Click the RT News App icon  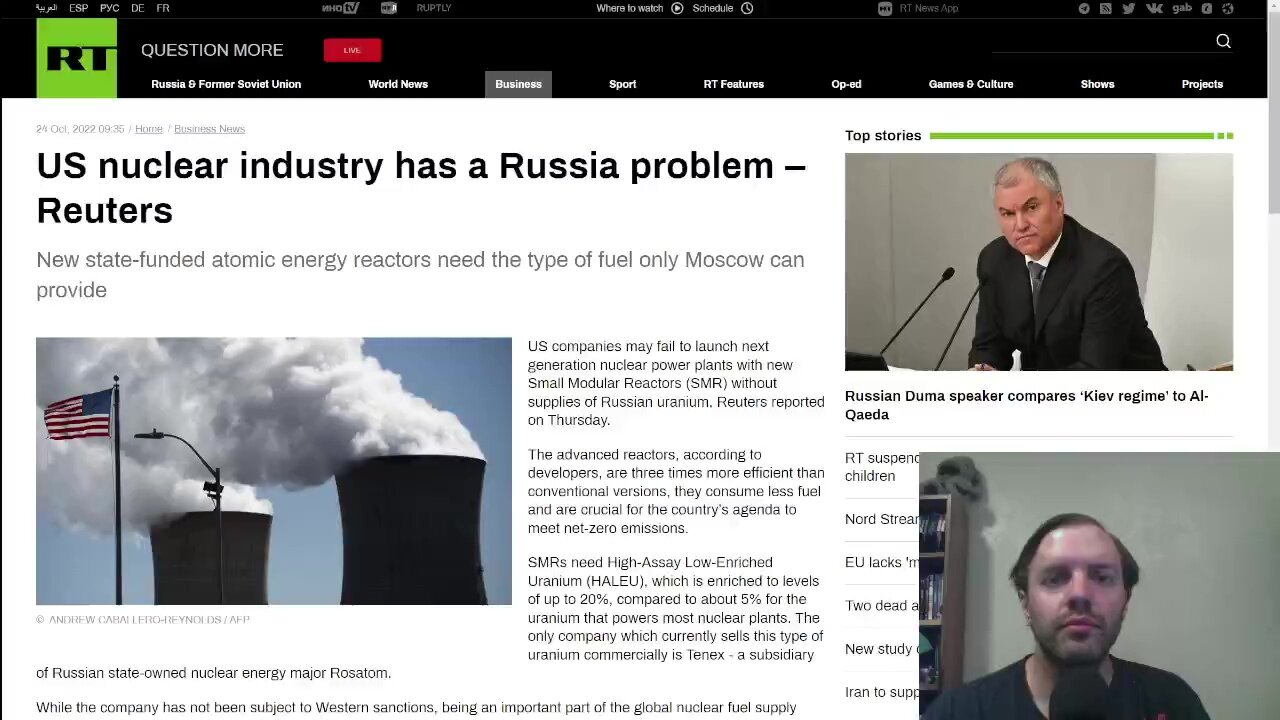[x=885, y=8]
